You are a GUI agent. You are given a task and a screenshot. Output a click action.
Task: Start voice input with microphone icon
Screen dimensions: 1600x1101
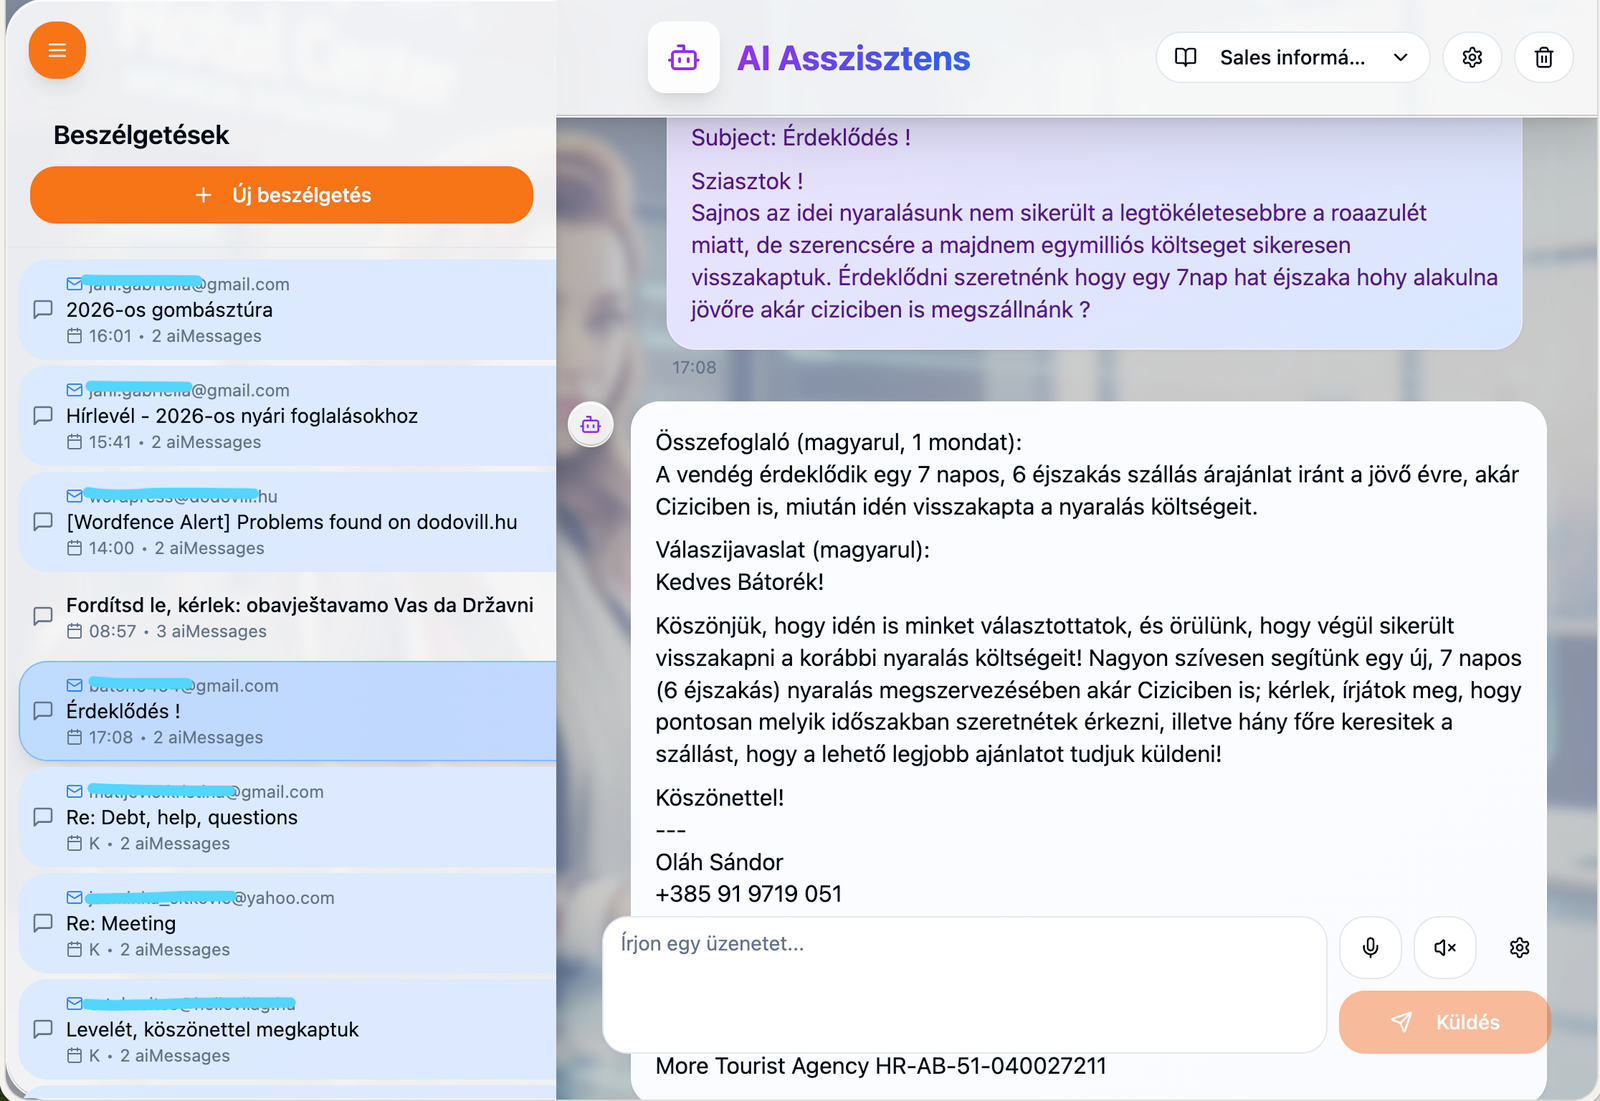1370,947
